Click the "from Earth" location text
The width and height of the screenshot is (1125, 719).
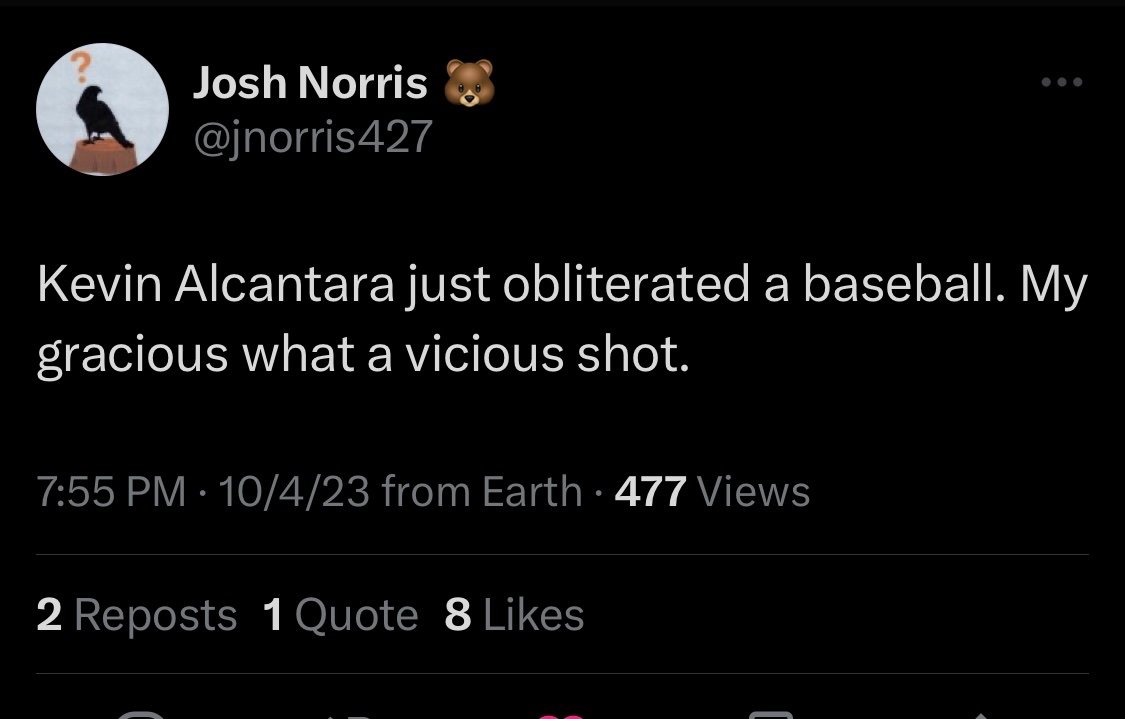click(481, 491)
